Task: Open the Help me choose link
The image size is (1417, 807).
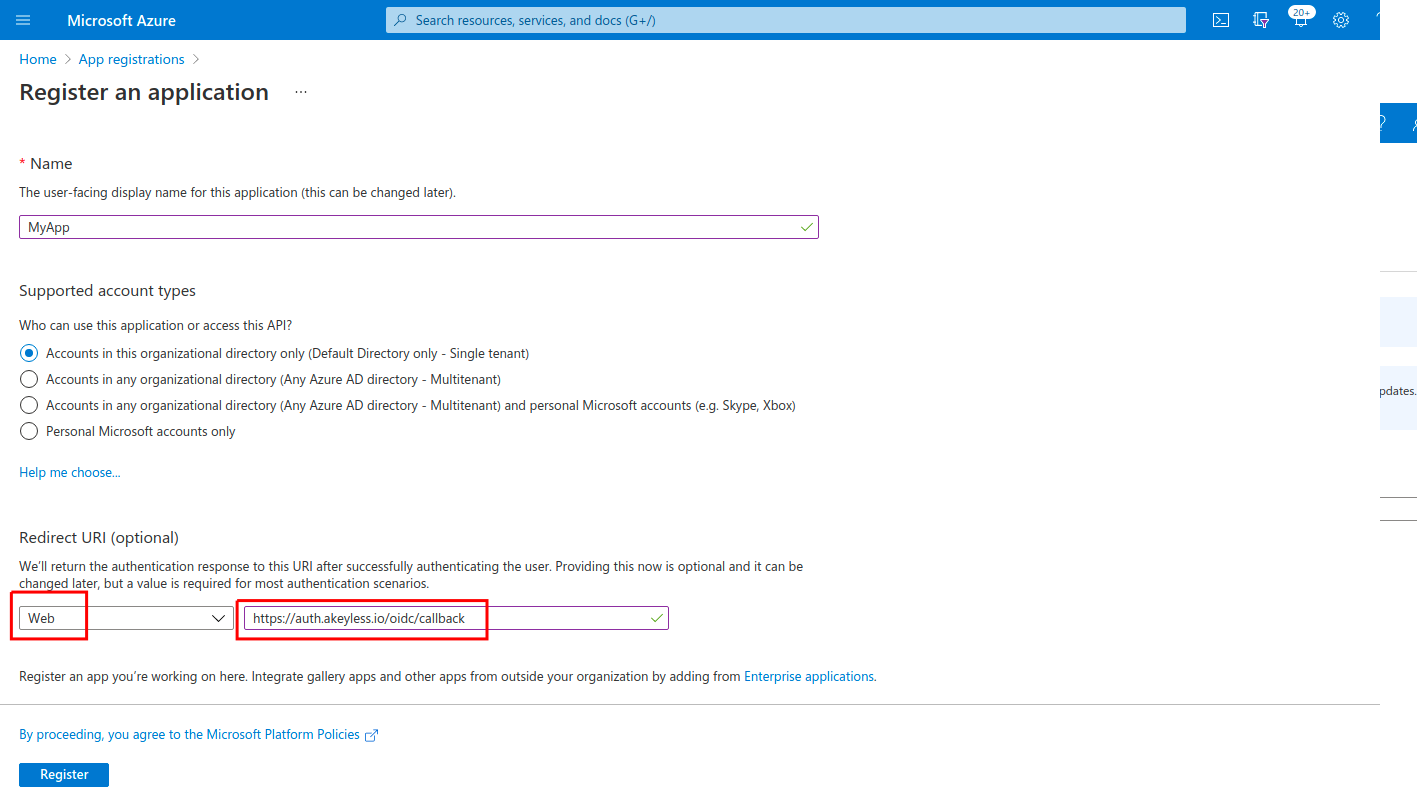Action: (70, 472)
